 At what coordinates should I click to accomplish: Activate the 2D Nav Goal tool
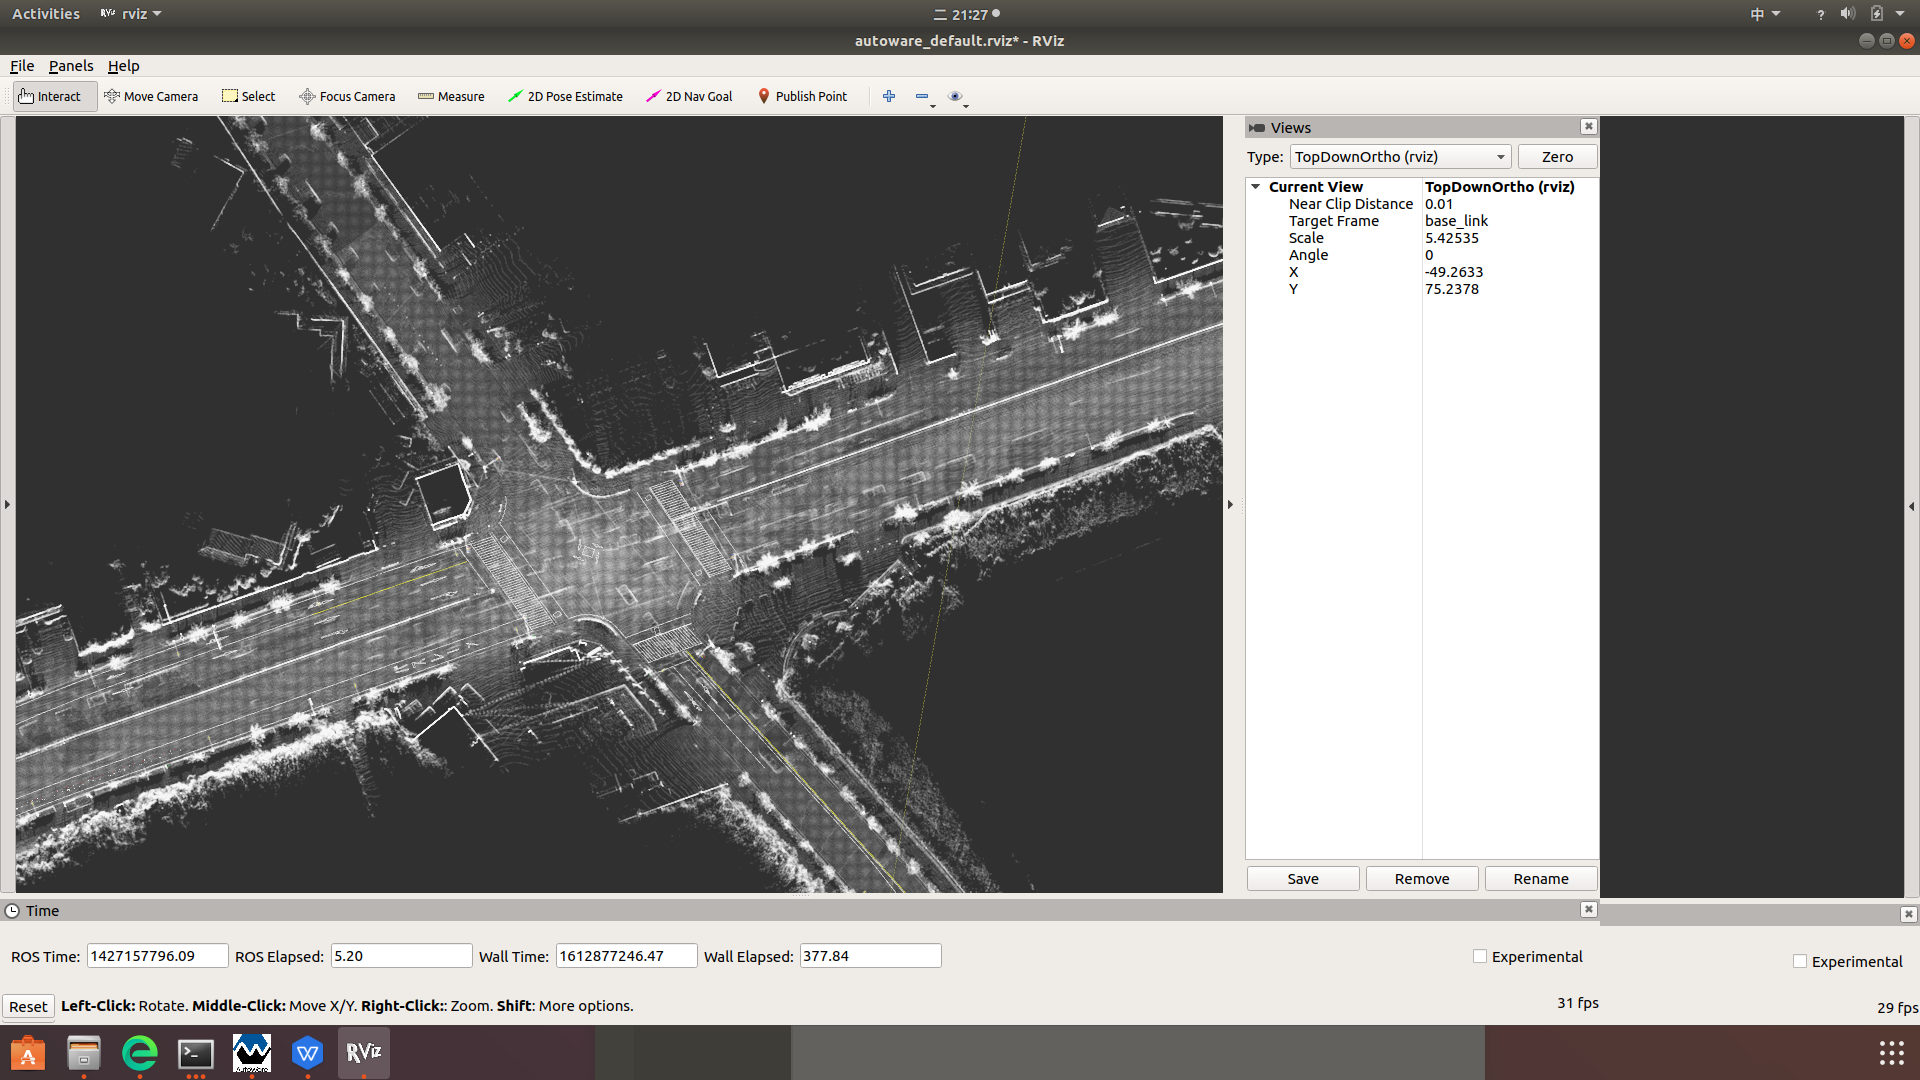click(689, 97)
